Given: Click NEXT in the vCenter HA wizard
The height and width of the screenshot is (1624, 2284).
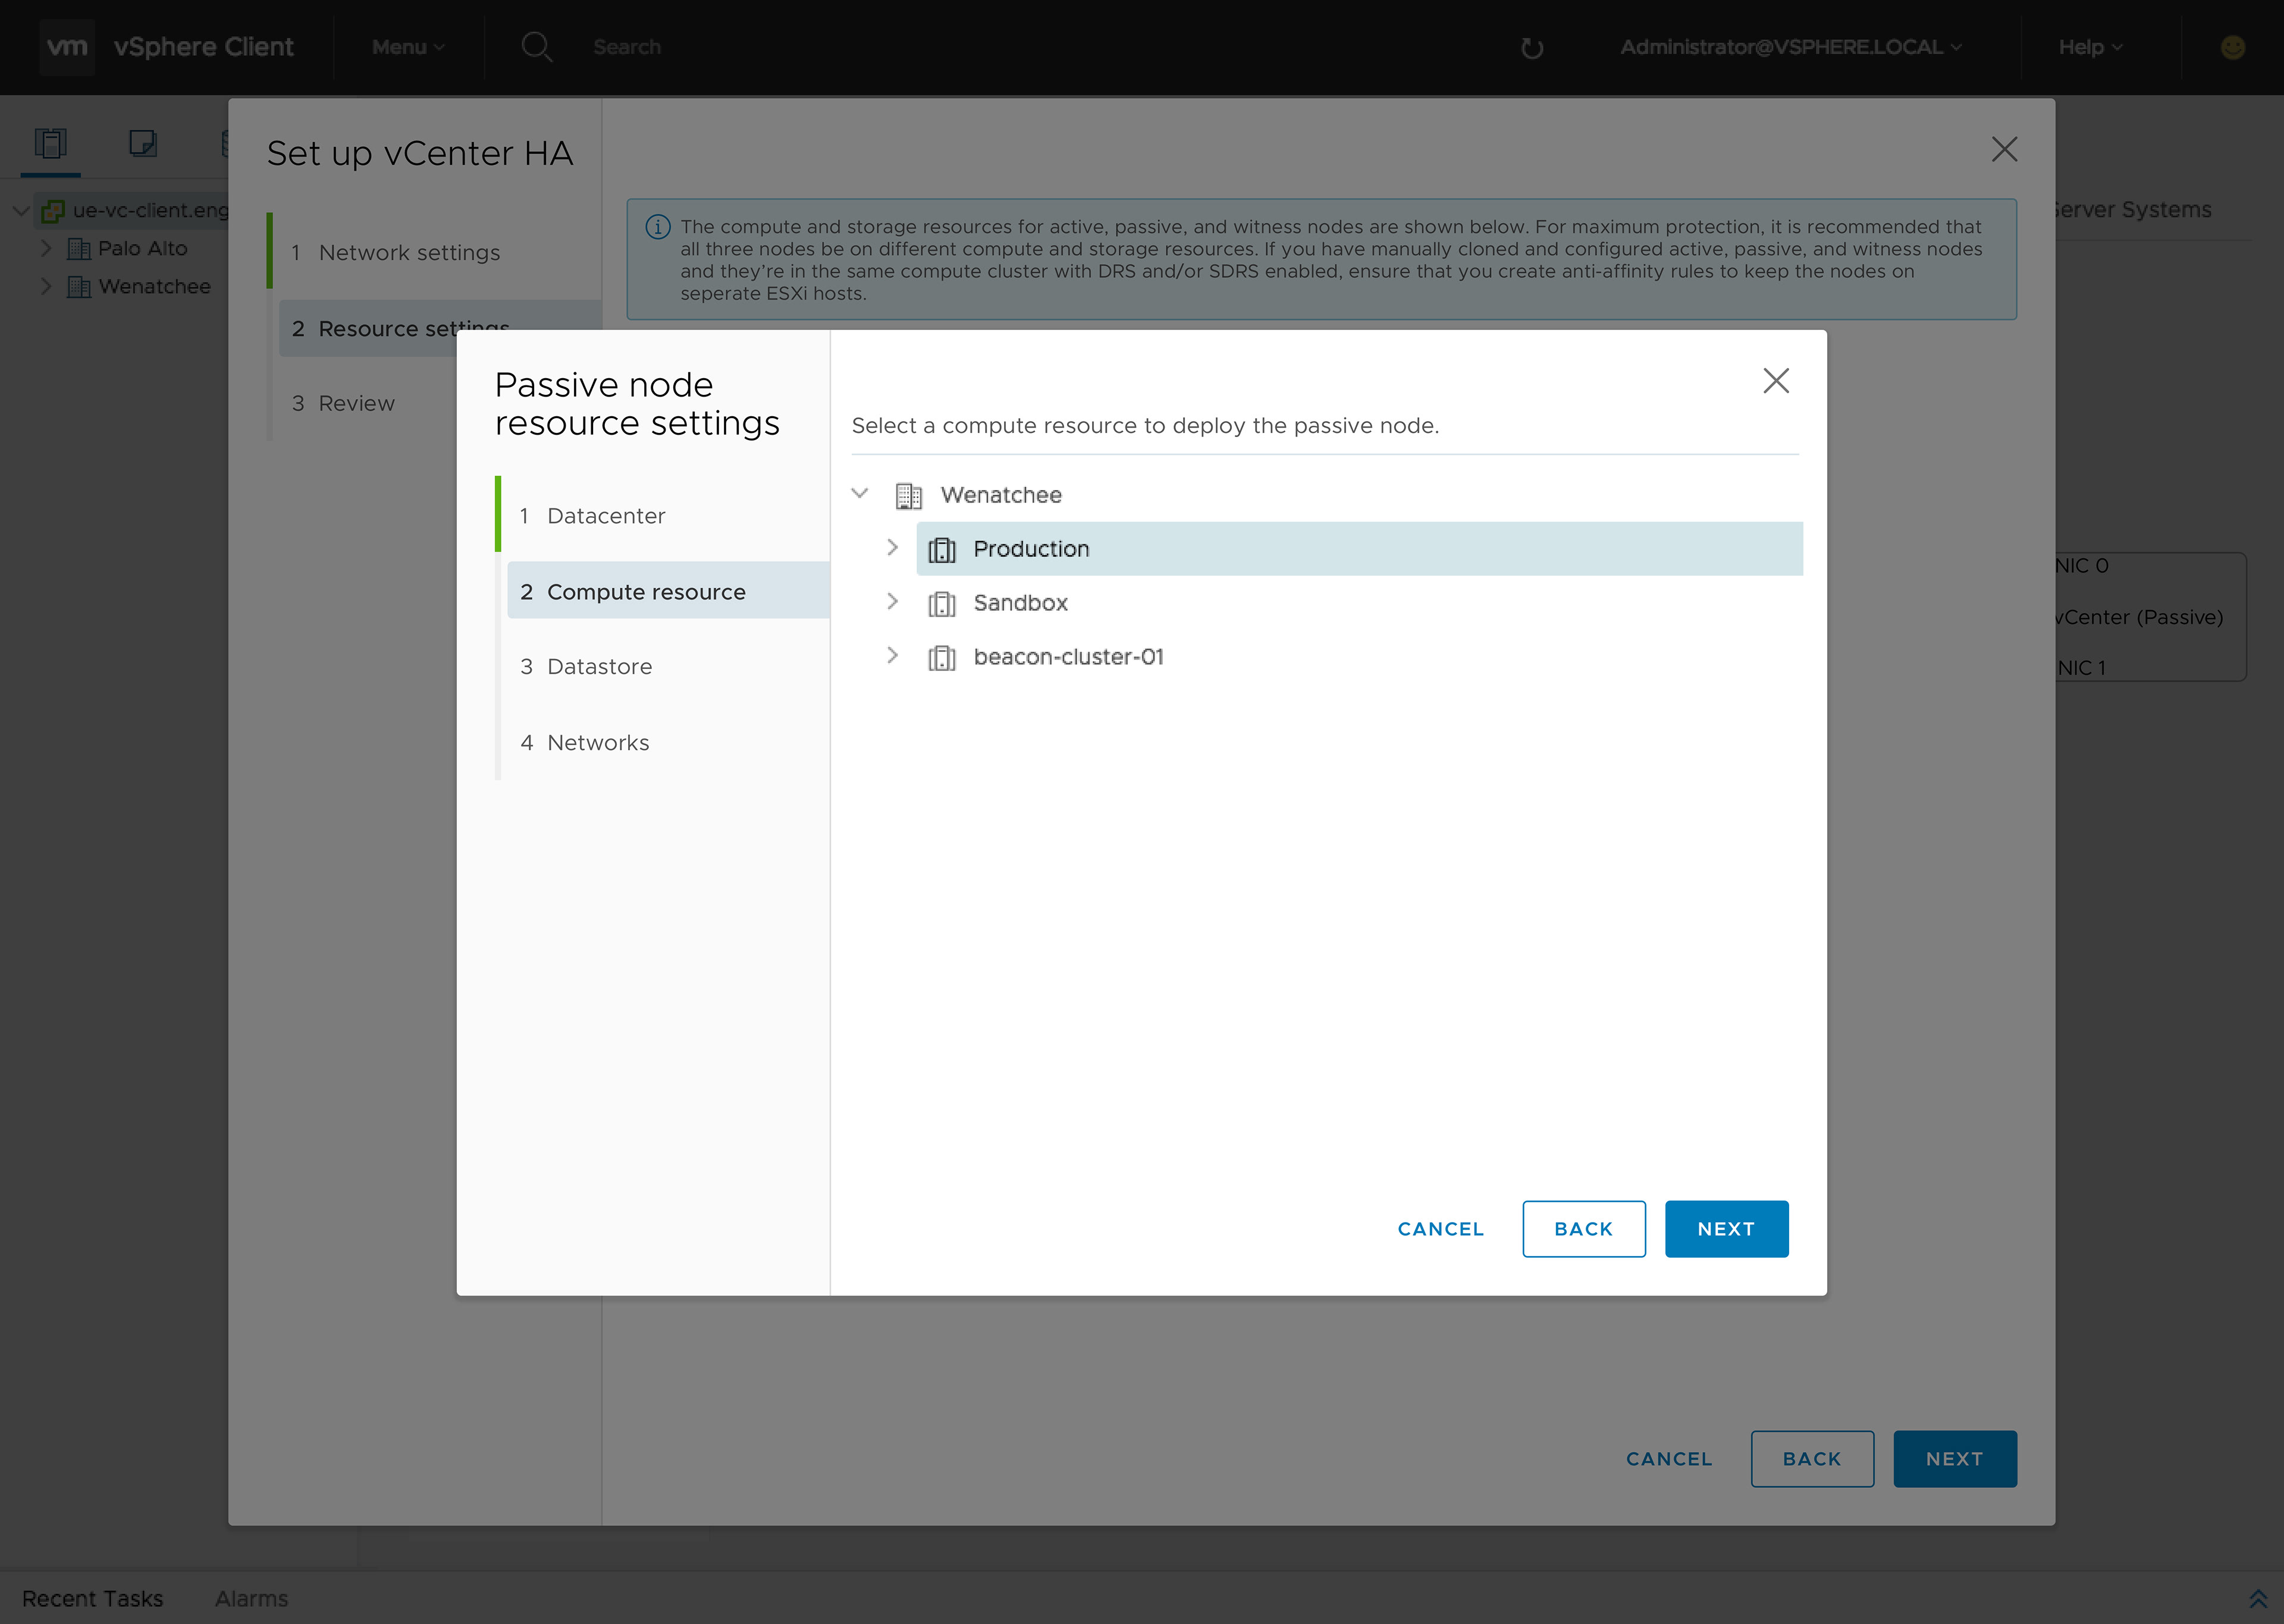Looking at the screenshot, I should (1954, 1459).
